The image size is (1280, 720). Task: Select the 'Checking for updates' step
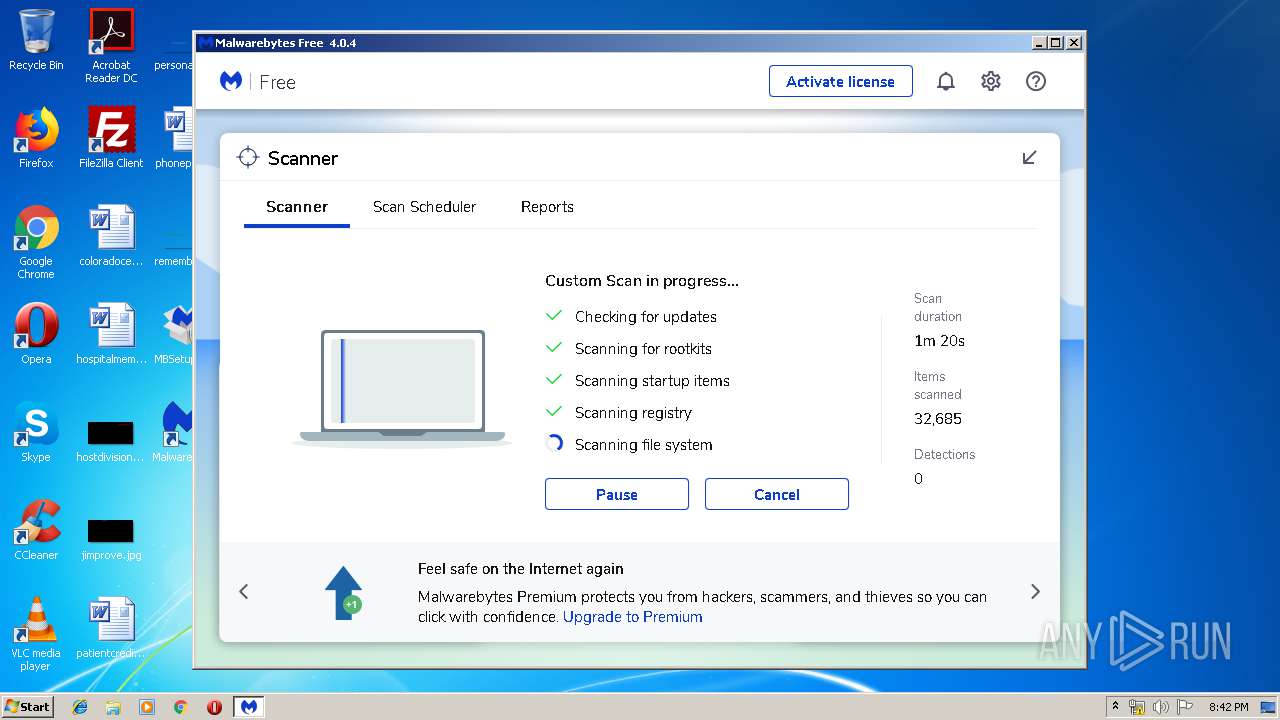click(646, 317)
